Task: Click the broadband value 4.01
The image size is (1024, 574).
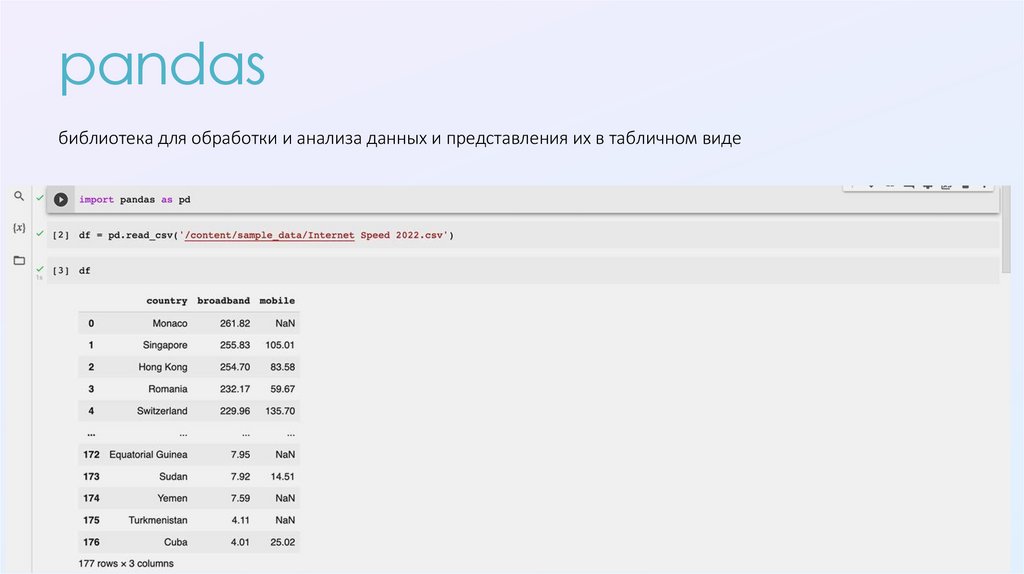Action: coord(240,542)
